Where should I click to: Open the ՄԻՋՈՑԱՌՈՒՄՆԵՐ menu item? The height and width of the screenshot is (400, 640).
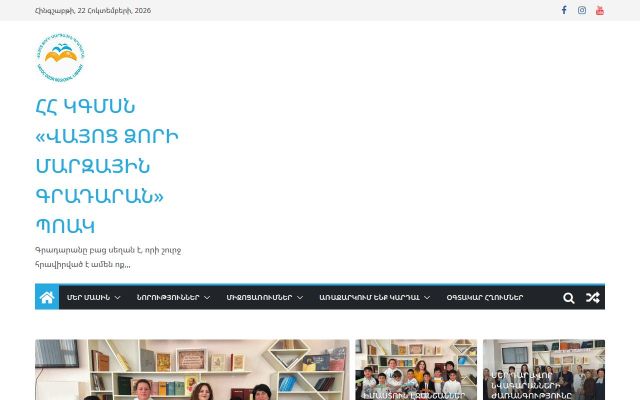click(259, 298)
